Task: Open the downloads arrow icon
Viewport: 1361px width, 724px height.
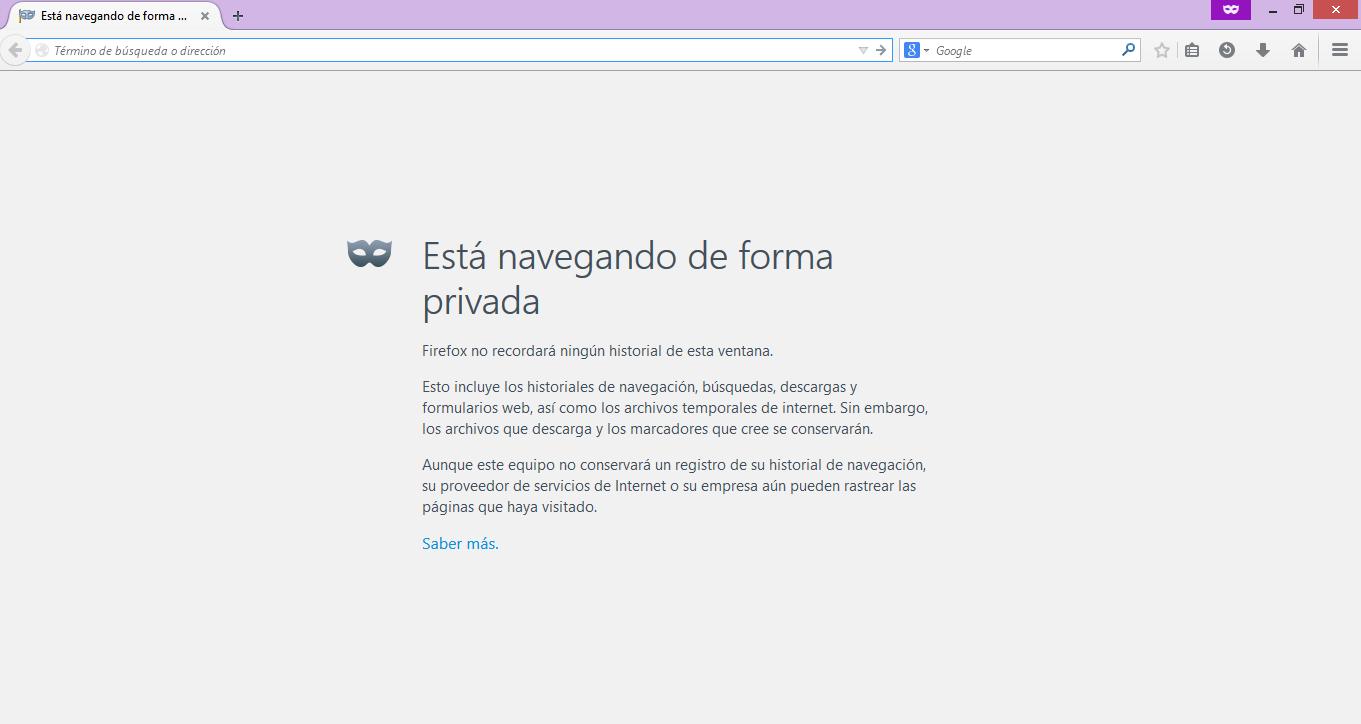Action: pos(1263,50)
